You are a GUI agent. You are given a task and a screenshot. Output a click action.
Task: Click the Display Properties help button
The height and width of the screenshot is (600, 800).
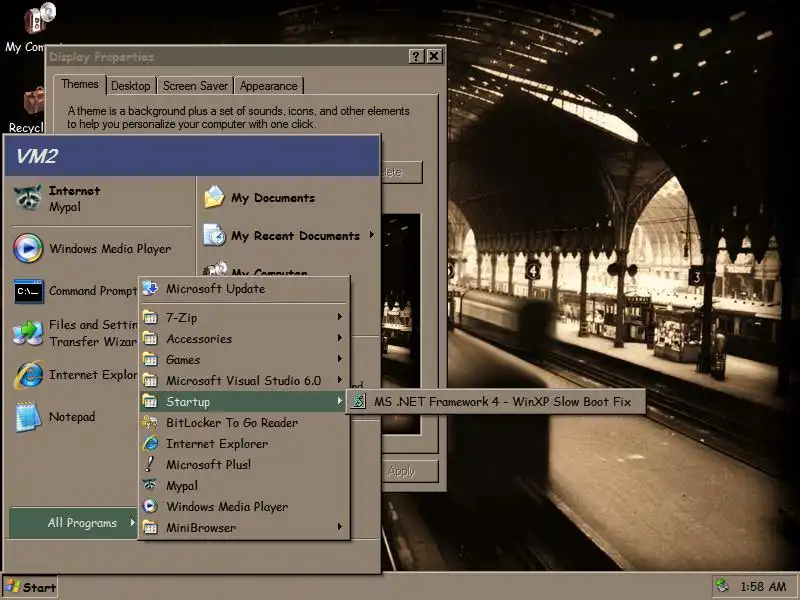coord(416,56)
